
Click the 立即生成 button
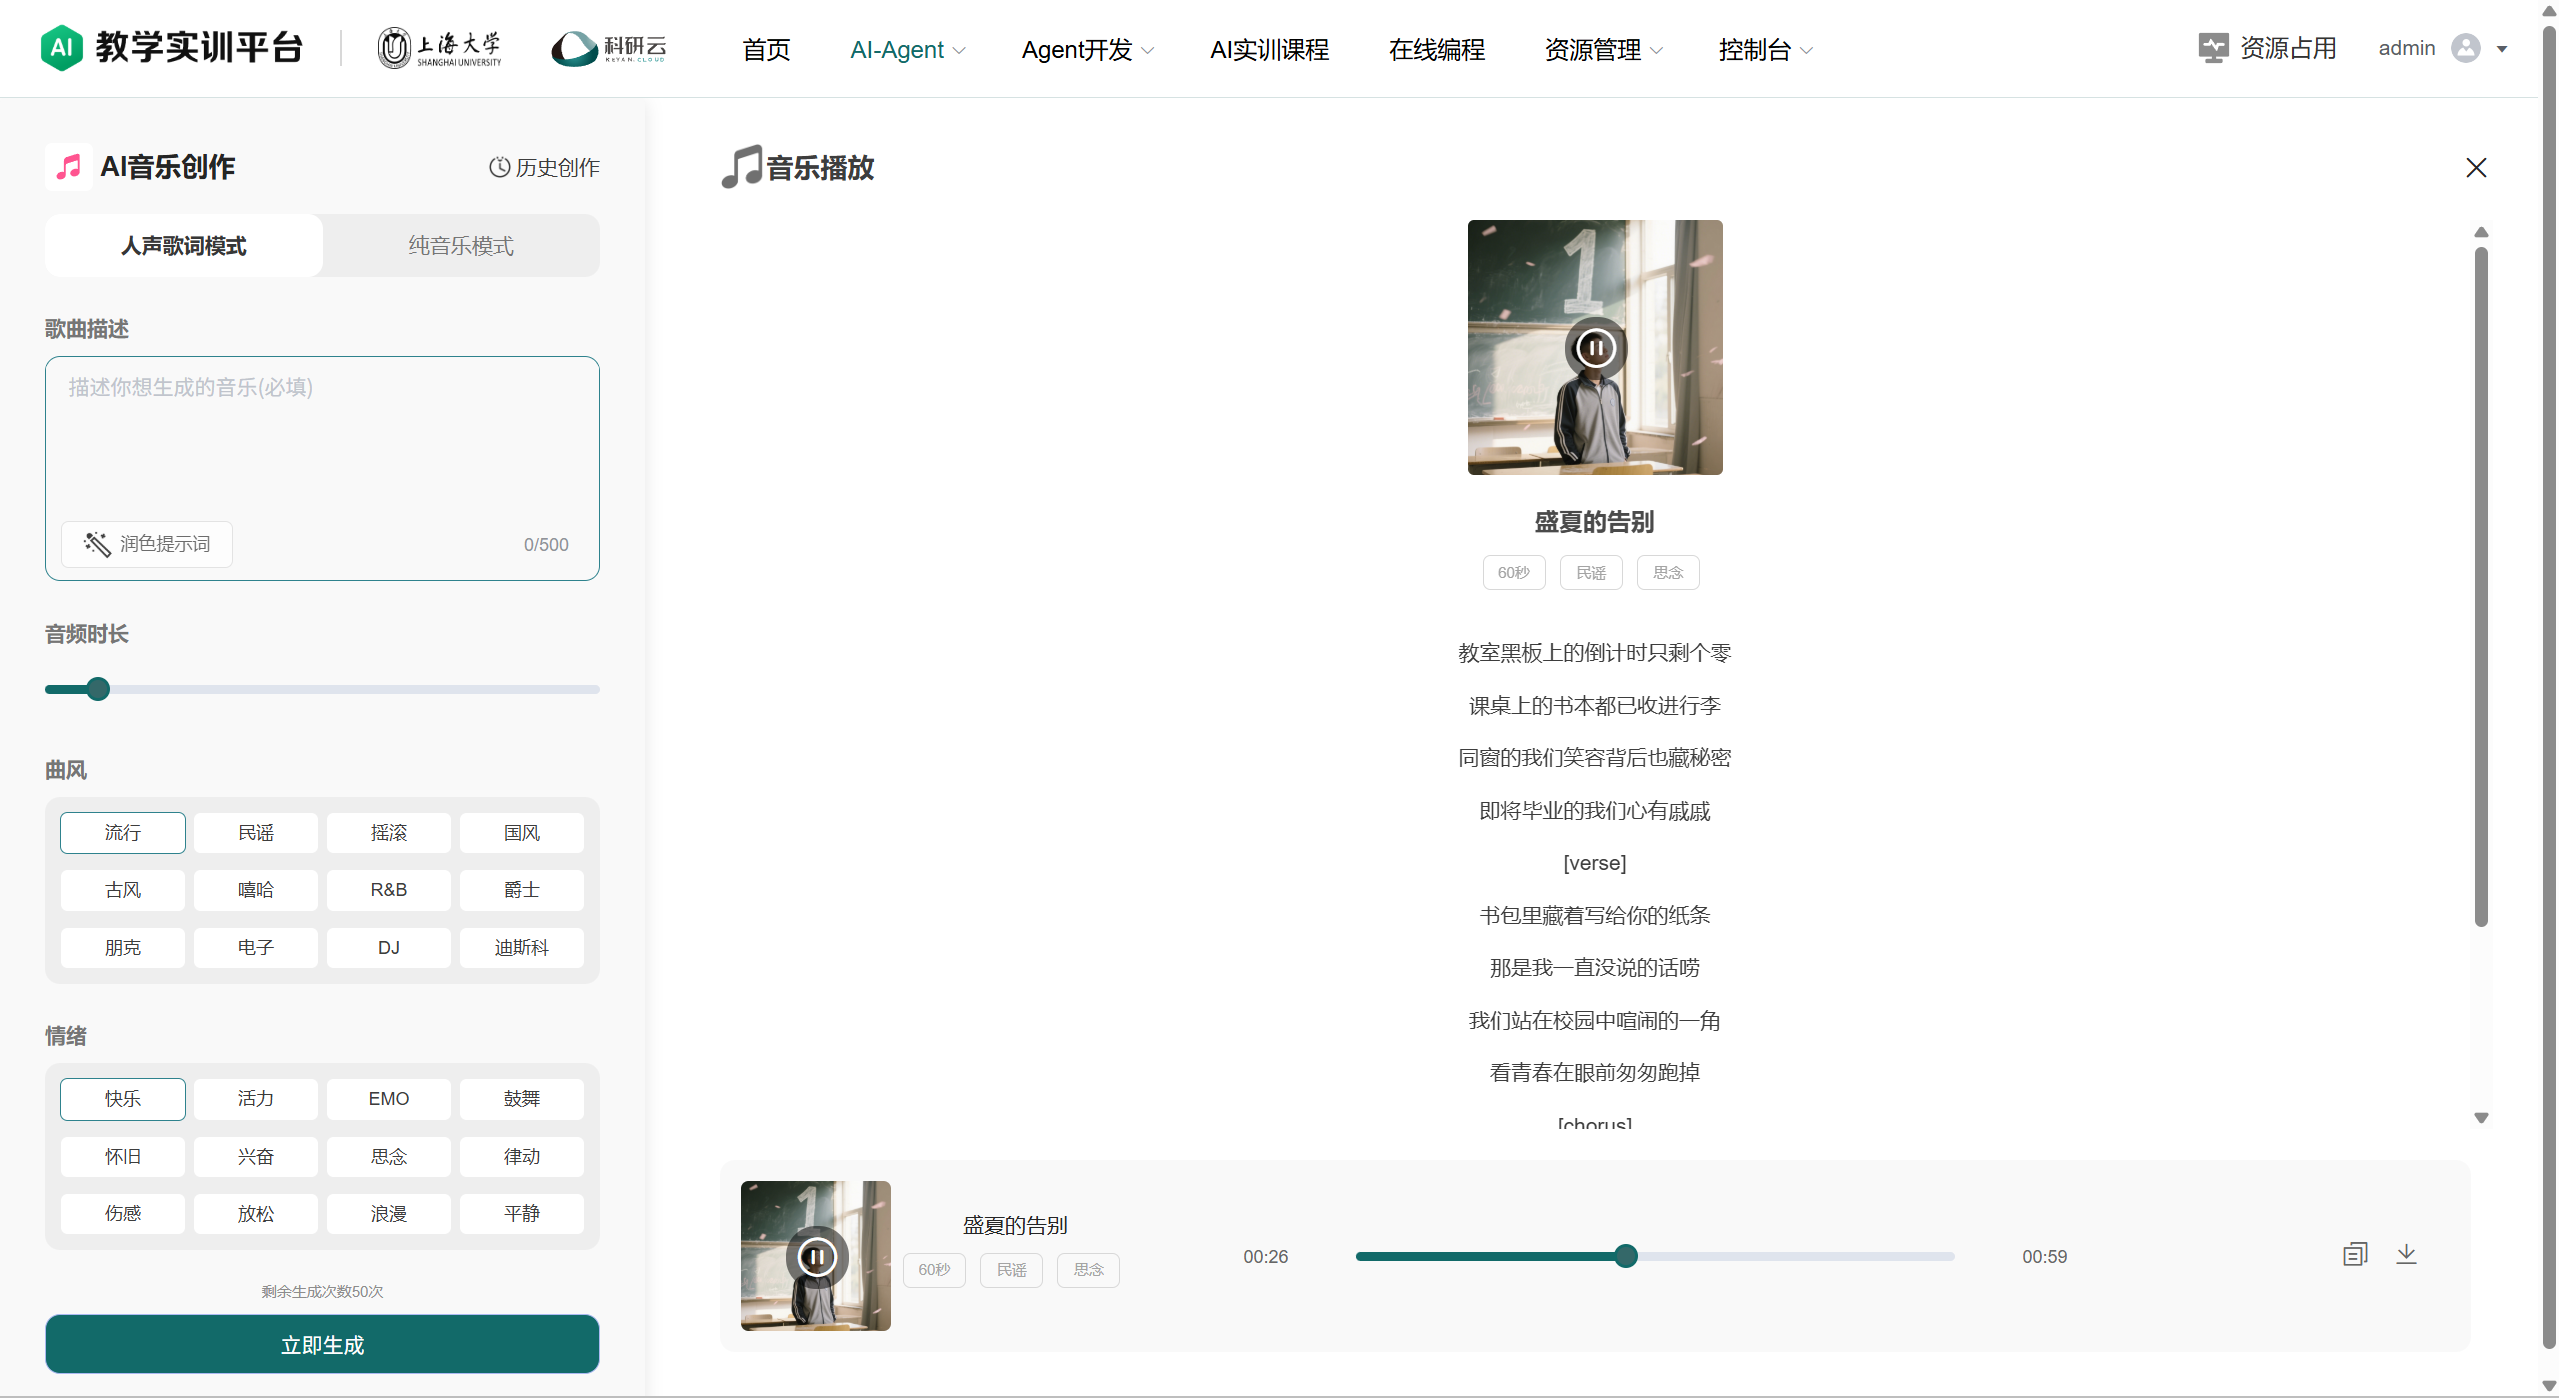(x=322, y=1345)
